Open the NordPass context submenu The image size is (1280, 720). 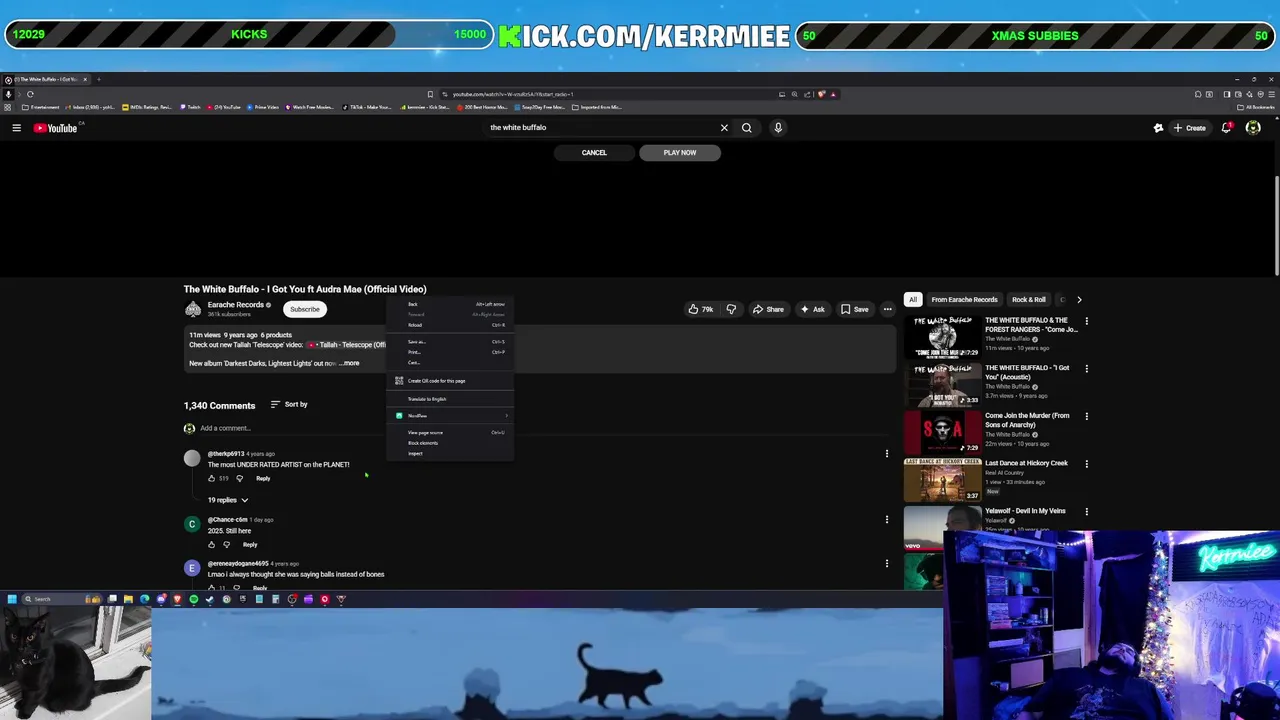(x=450, y=416)
